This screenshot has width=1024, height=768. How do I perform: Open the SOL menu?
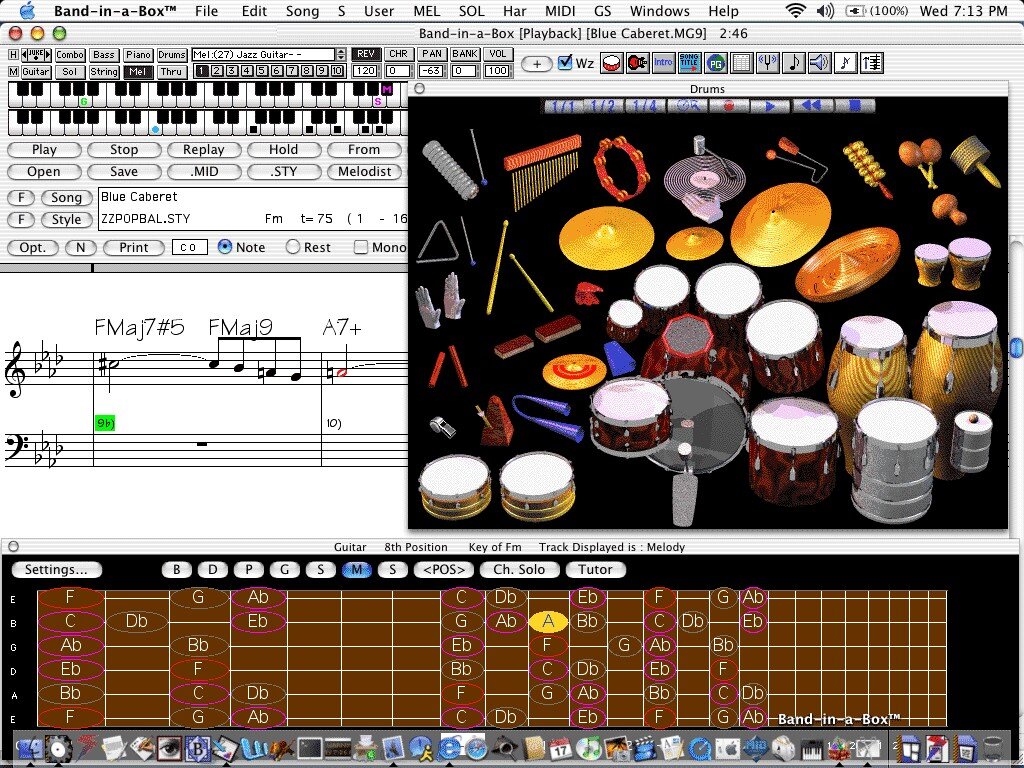coord(472,11)
